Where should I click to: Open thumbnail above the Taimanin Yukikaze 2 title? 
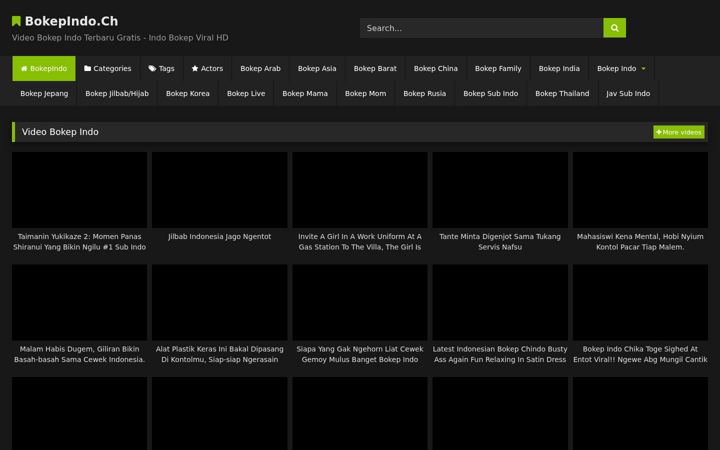[x=79, y=190]
